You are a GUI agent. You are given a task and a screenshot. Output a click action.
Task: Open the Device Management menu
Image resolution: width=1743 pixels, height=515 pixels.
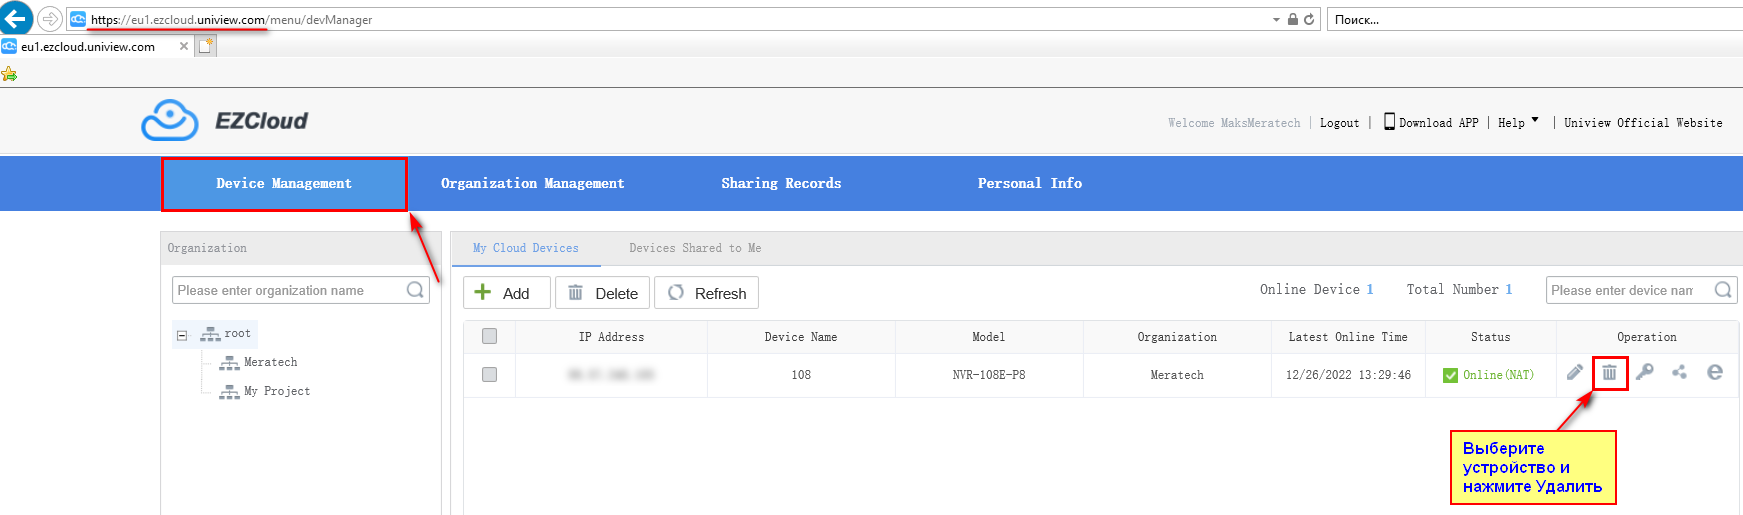point(284,184)
